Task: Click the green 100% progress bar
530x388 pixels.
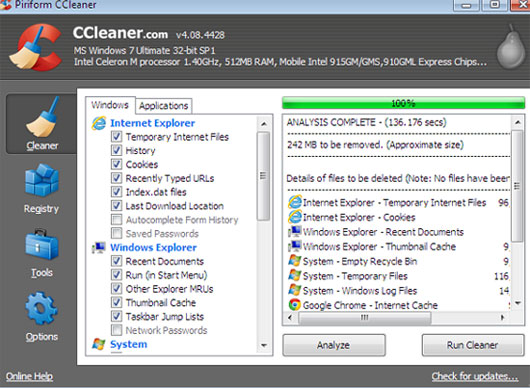Action: (403, 103)
